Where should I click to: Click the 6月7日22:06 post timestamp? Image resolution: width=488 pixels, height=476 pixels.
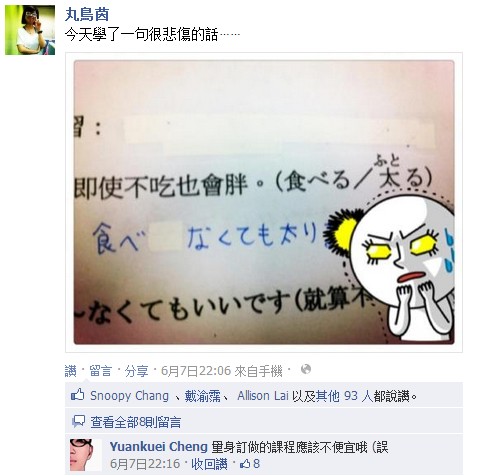click(x=196, y=371)
